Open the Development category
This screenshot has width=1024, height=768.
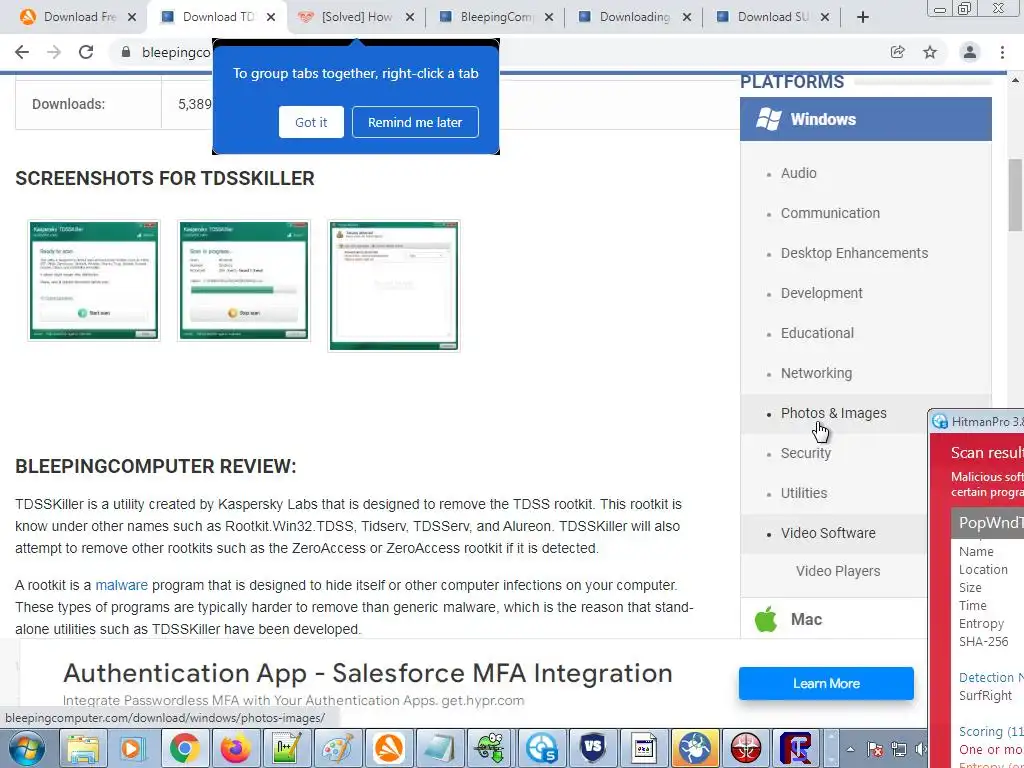pos(822,293)
